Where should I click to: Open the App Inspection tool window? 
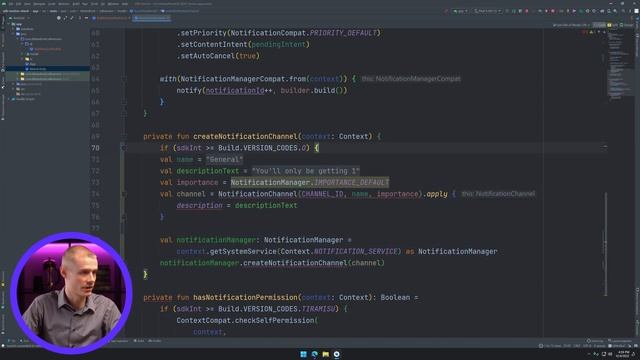pyautogui.click(x=118, y=340)
